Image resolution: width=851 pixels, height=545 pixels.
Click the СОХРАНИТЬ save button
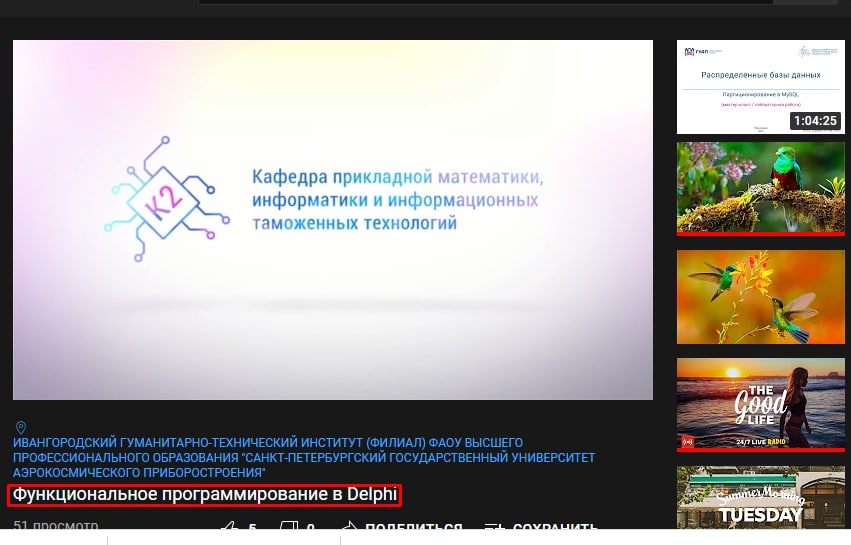[541, 526]
